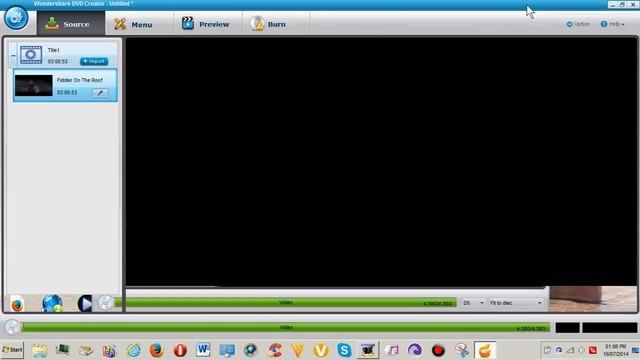The height and width of the screenshot is (360, 640).
Task: Open the CCleaner icon in taskbar
Action: pos(274,350)
